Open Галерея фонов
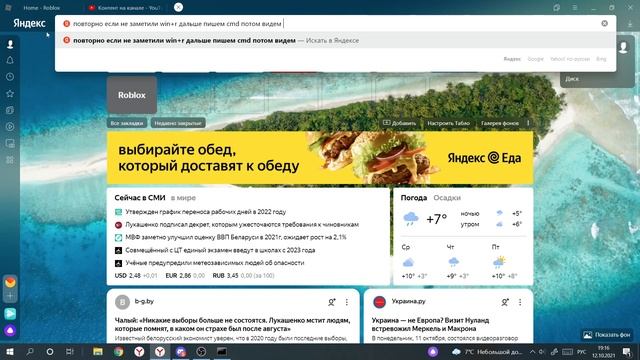640x360 pixels. pyautogui.click(x=500, y=123)
